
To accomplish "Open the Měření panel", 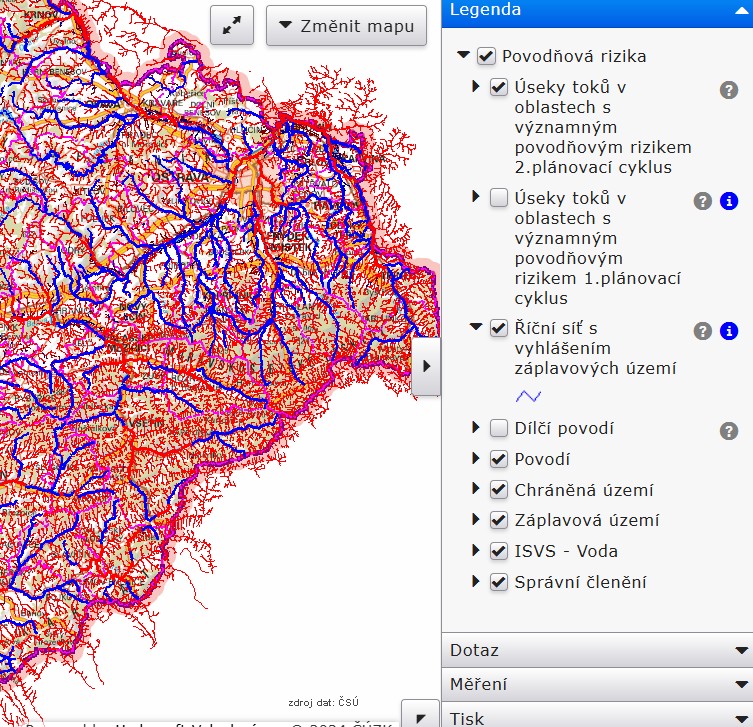I will point(597,685).
